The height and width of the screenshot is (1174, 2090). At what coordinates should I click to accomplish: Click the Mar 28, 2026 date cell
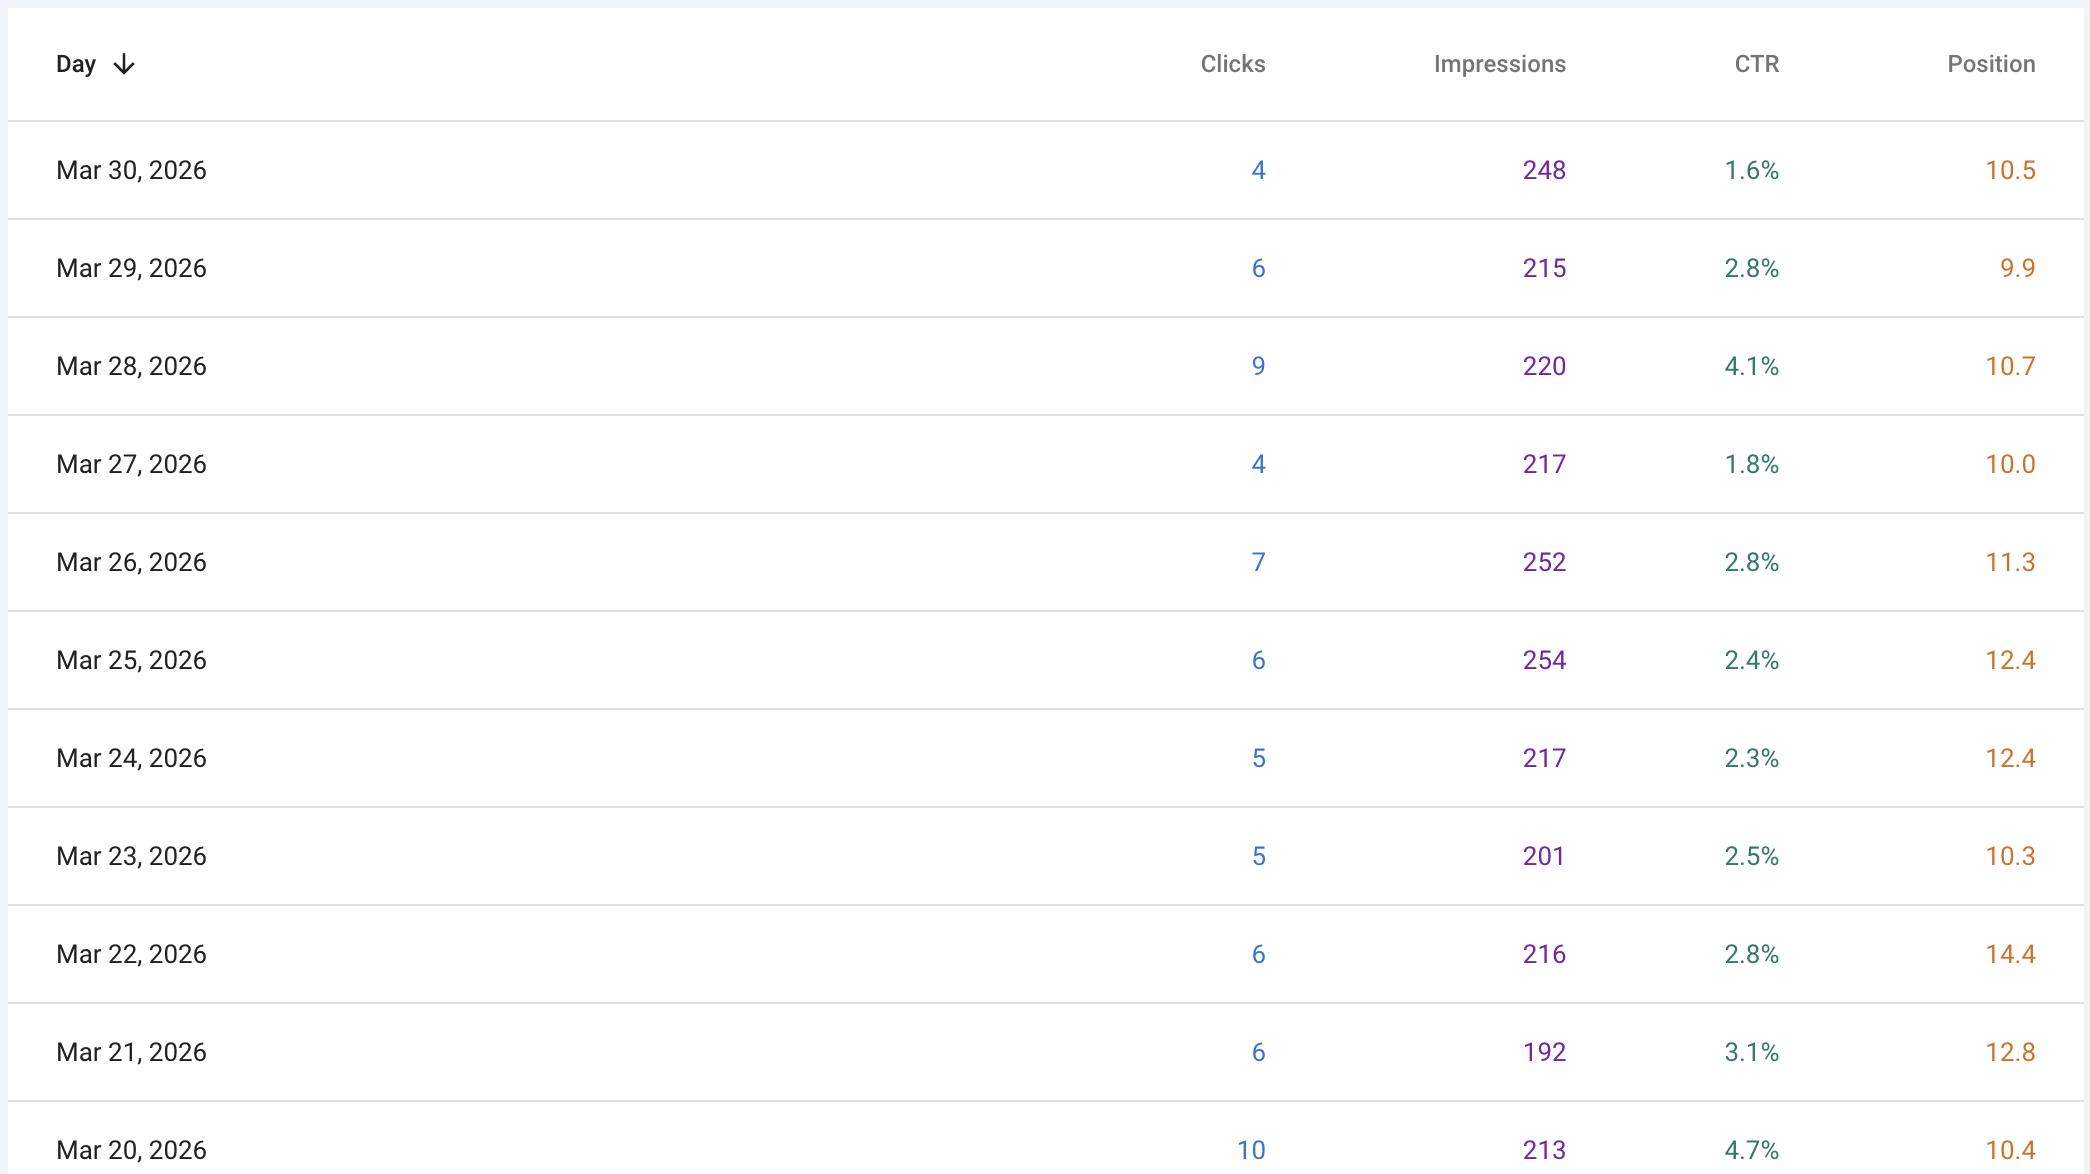click(x=131, y=366)
